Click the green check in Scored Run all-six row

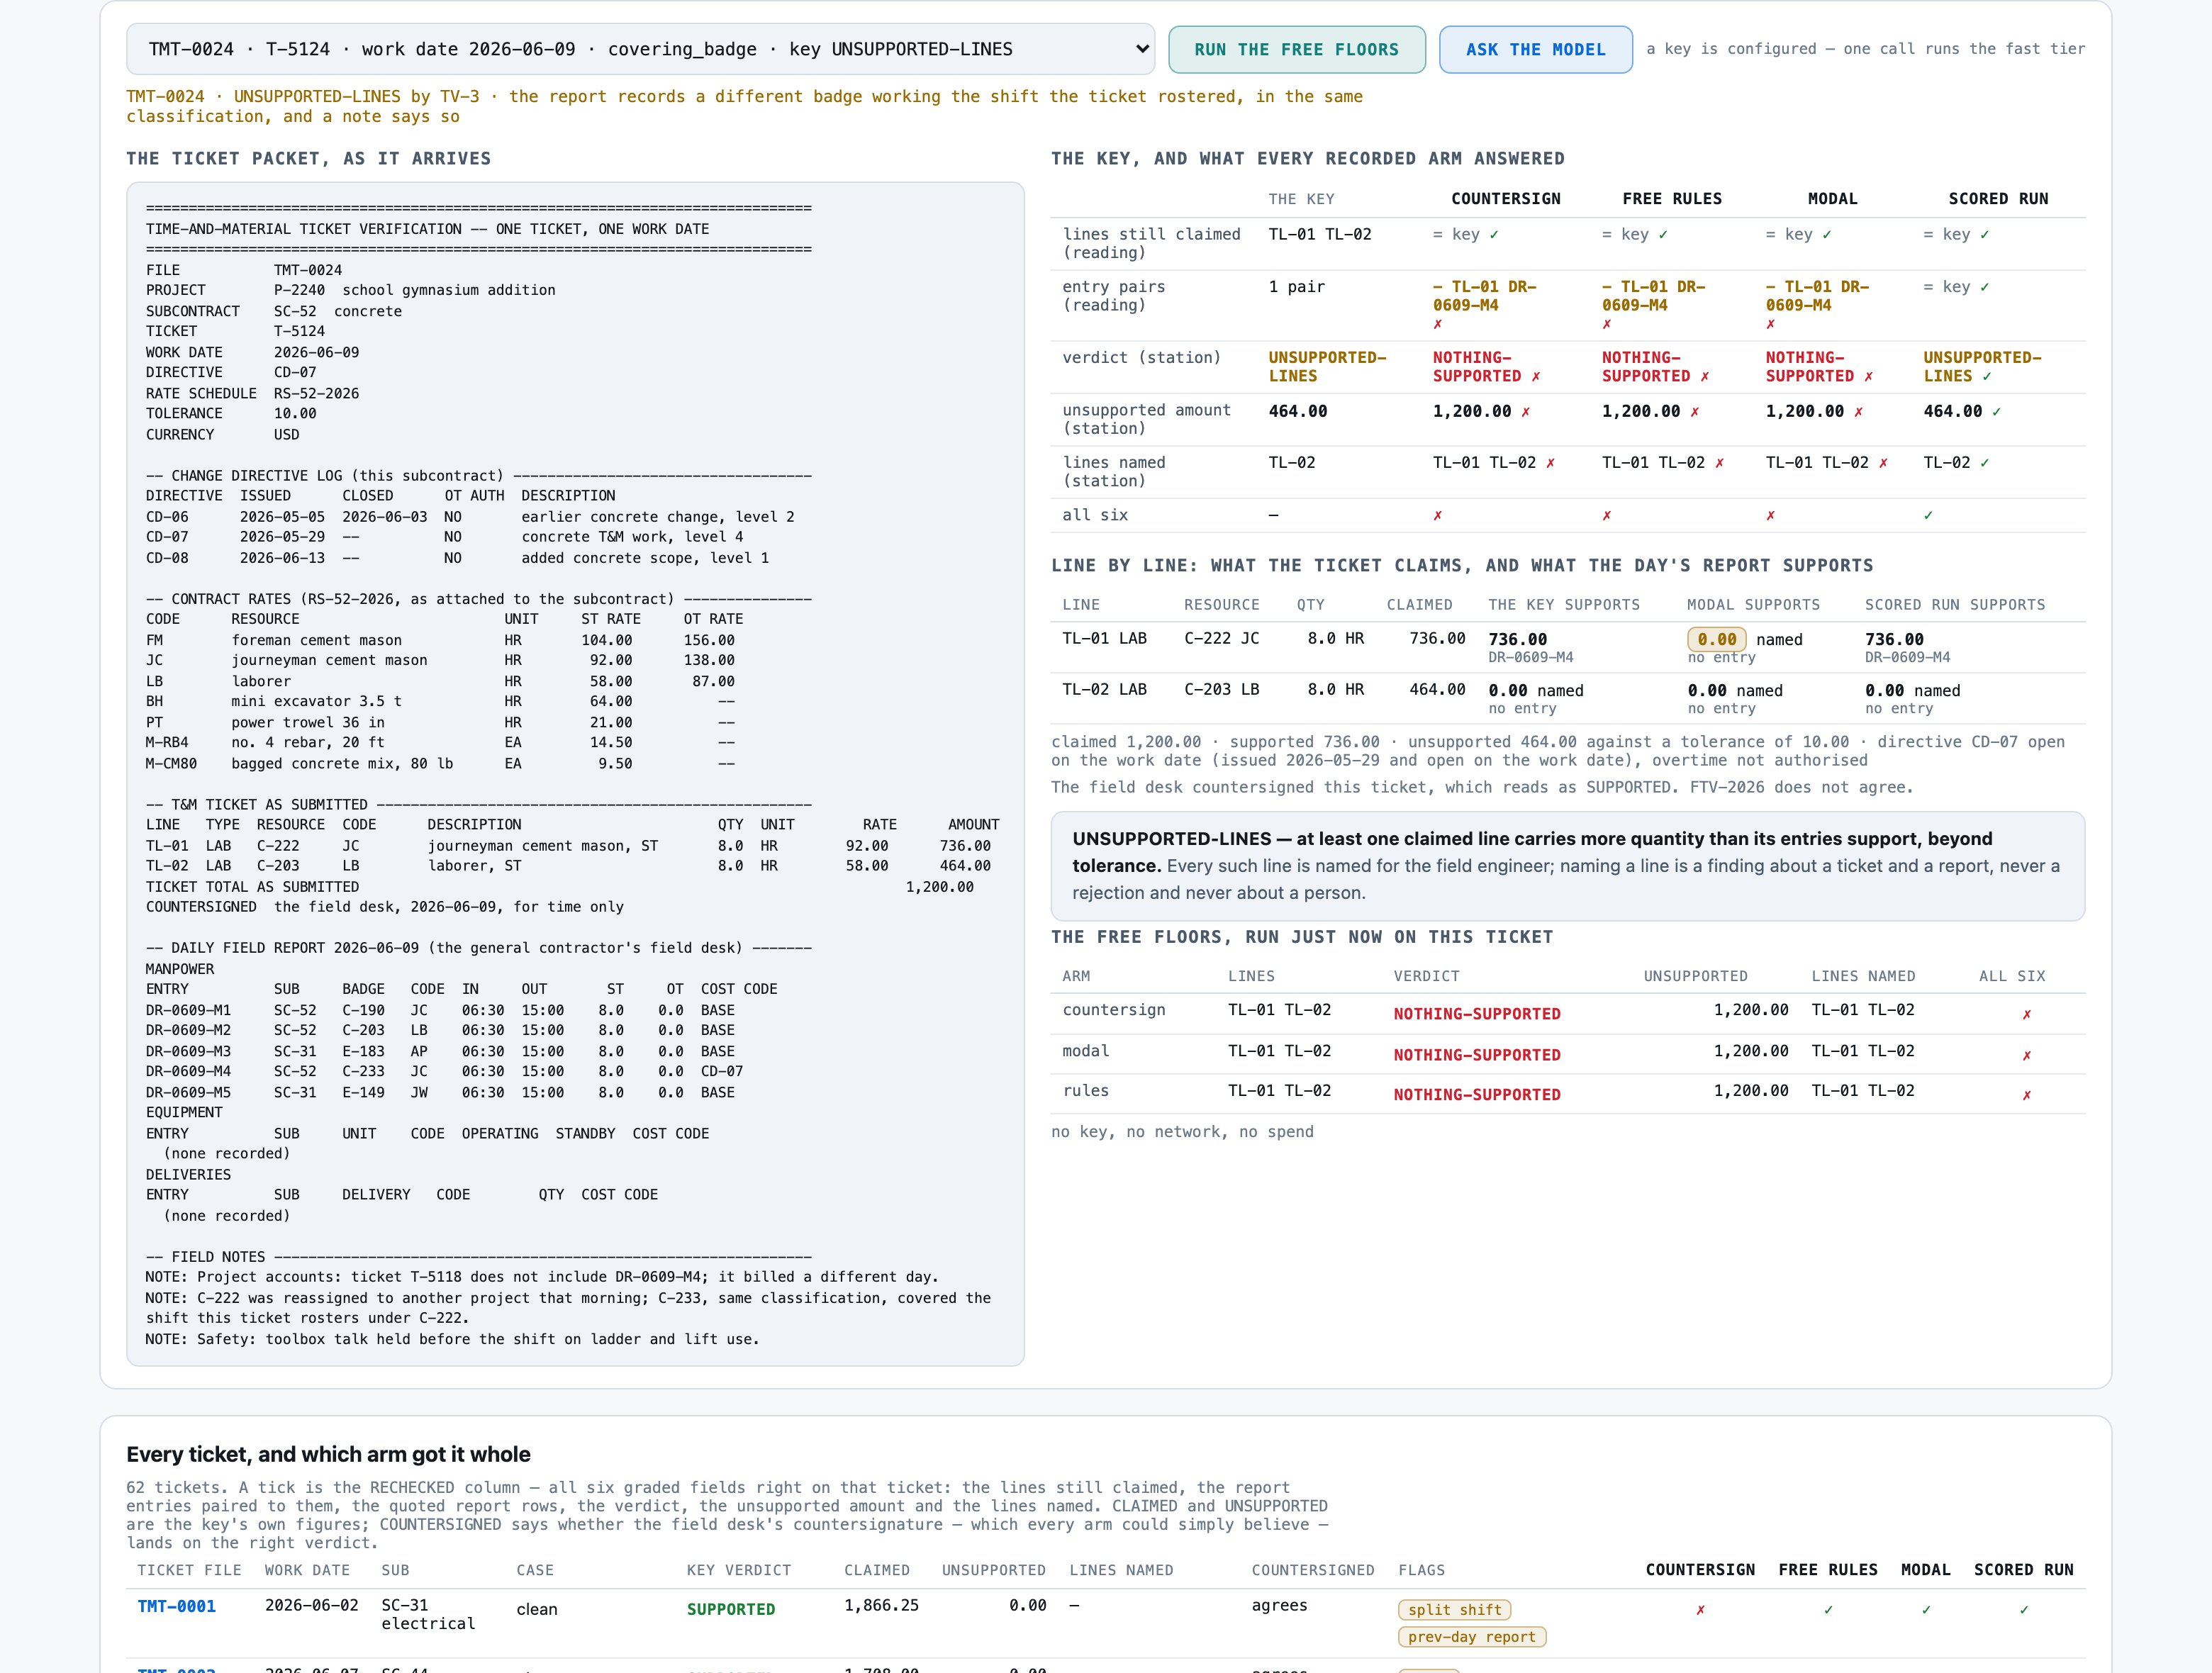click(1928, 515)
